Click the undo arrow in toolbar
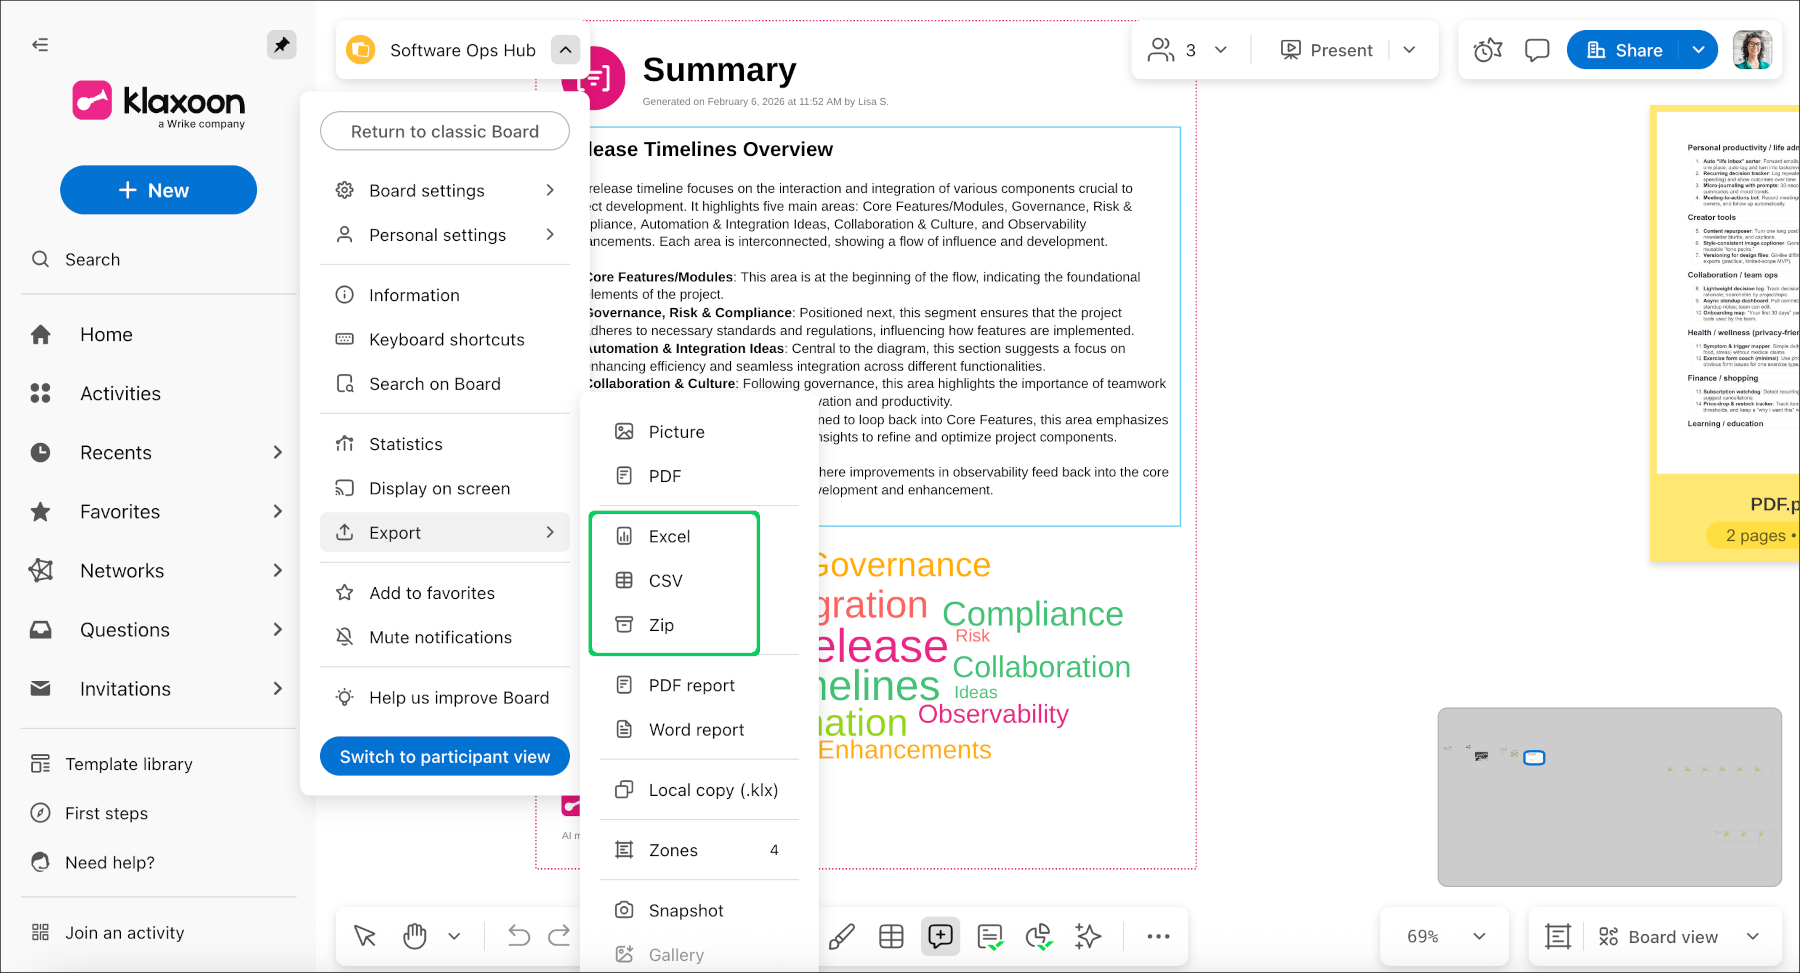Screen dimensions: 1800x973 pyautogui.click(x=518, y=936)
